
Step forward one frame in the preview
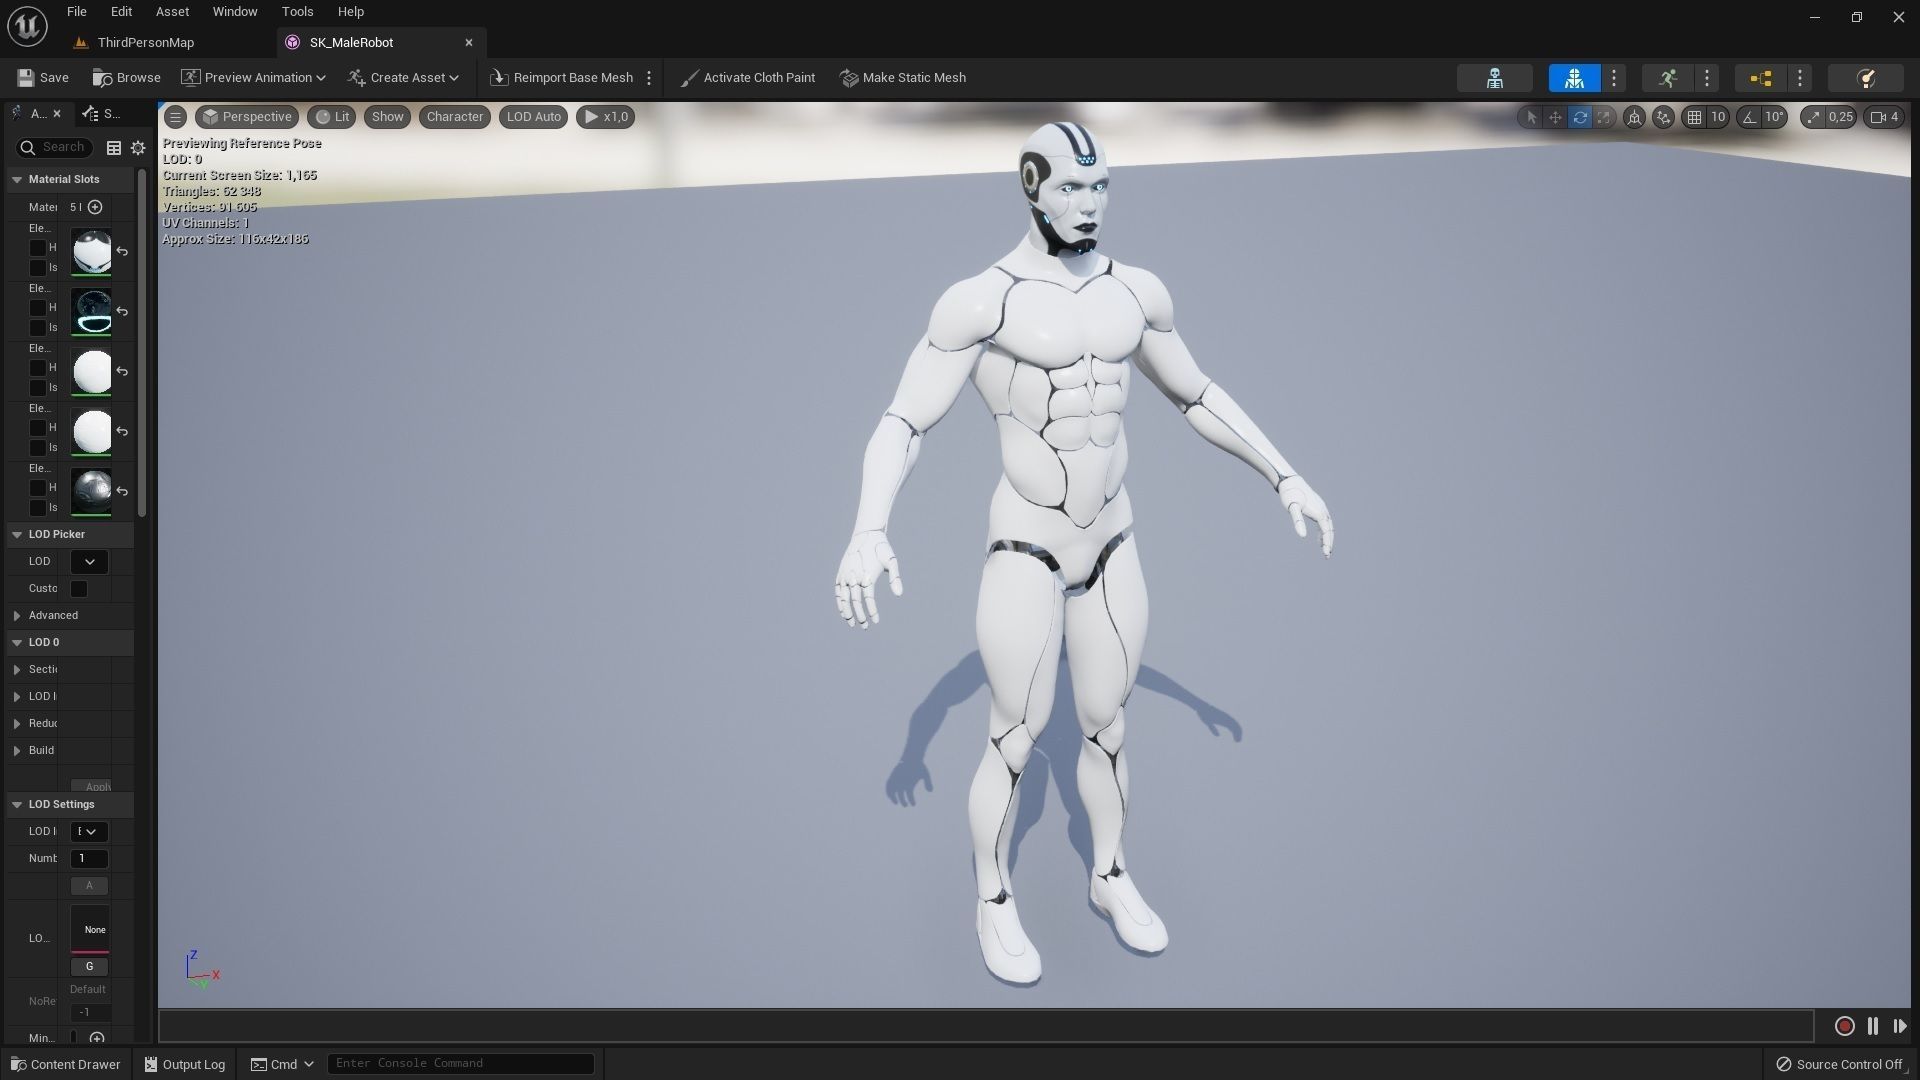pyautogui.click(x=1899, y=1026)
